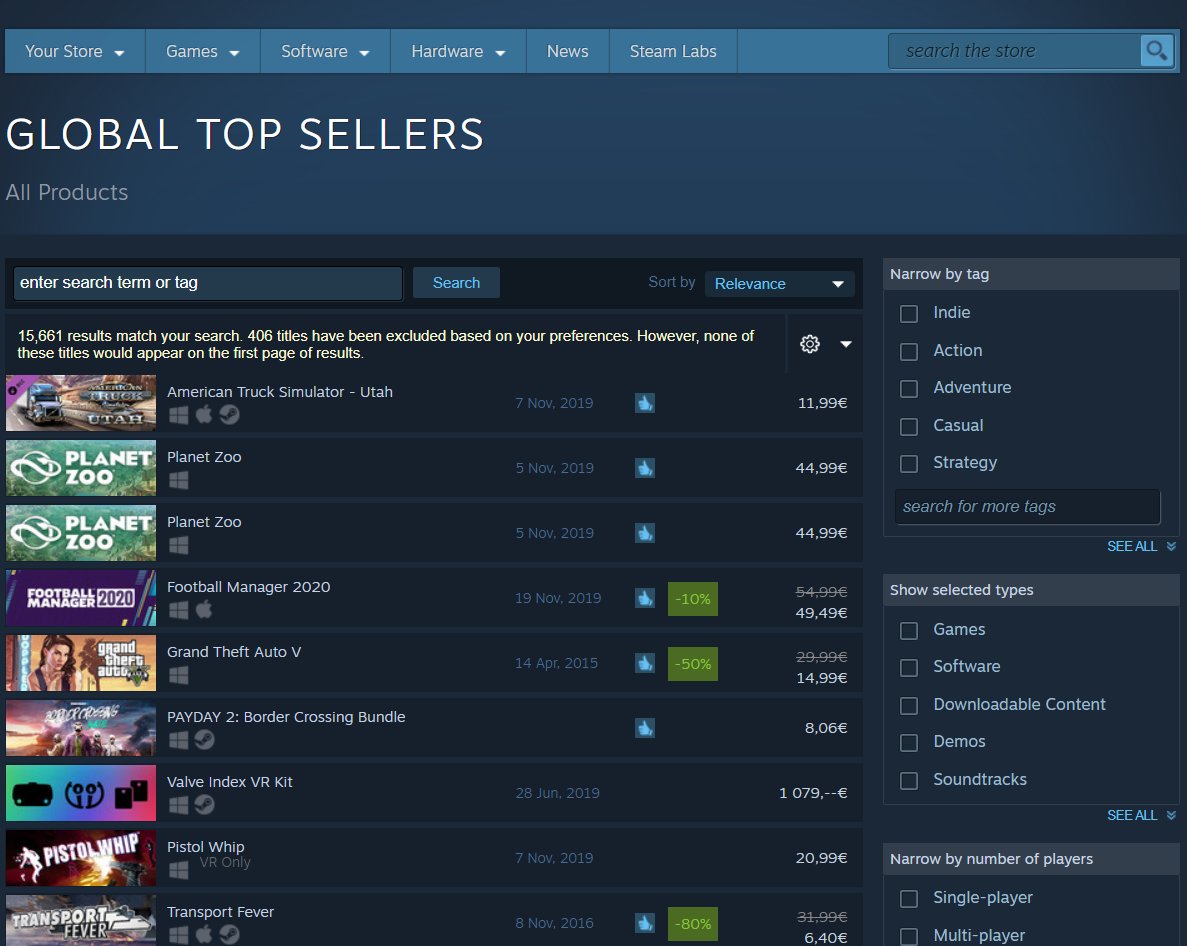Tick the Casual tag checkbox
This screenshot has height=946, width=1187.
(x=908, y=426)
